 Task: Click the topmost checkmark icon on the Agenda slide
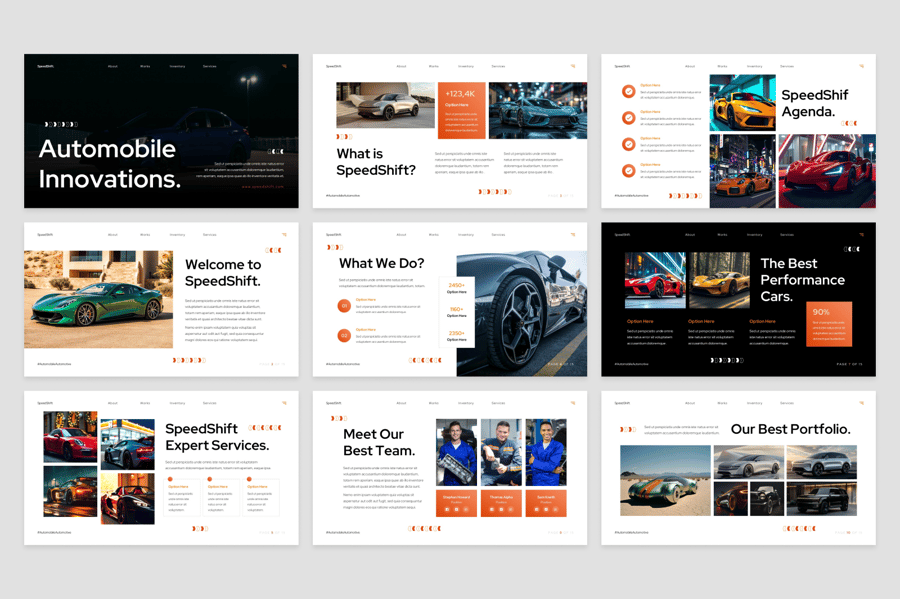628,91
